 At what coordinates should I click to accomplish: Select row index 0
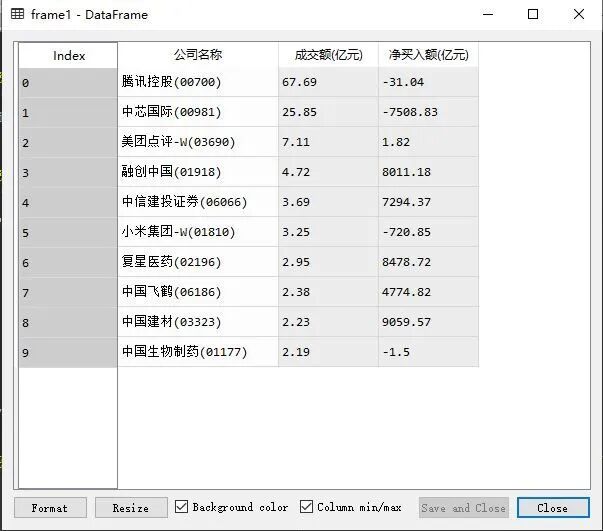point(68,83)
